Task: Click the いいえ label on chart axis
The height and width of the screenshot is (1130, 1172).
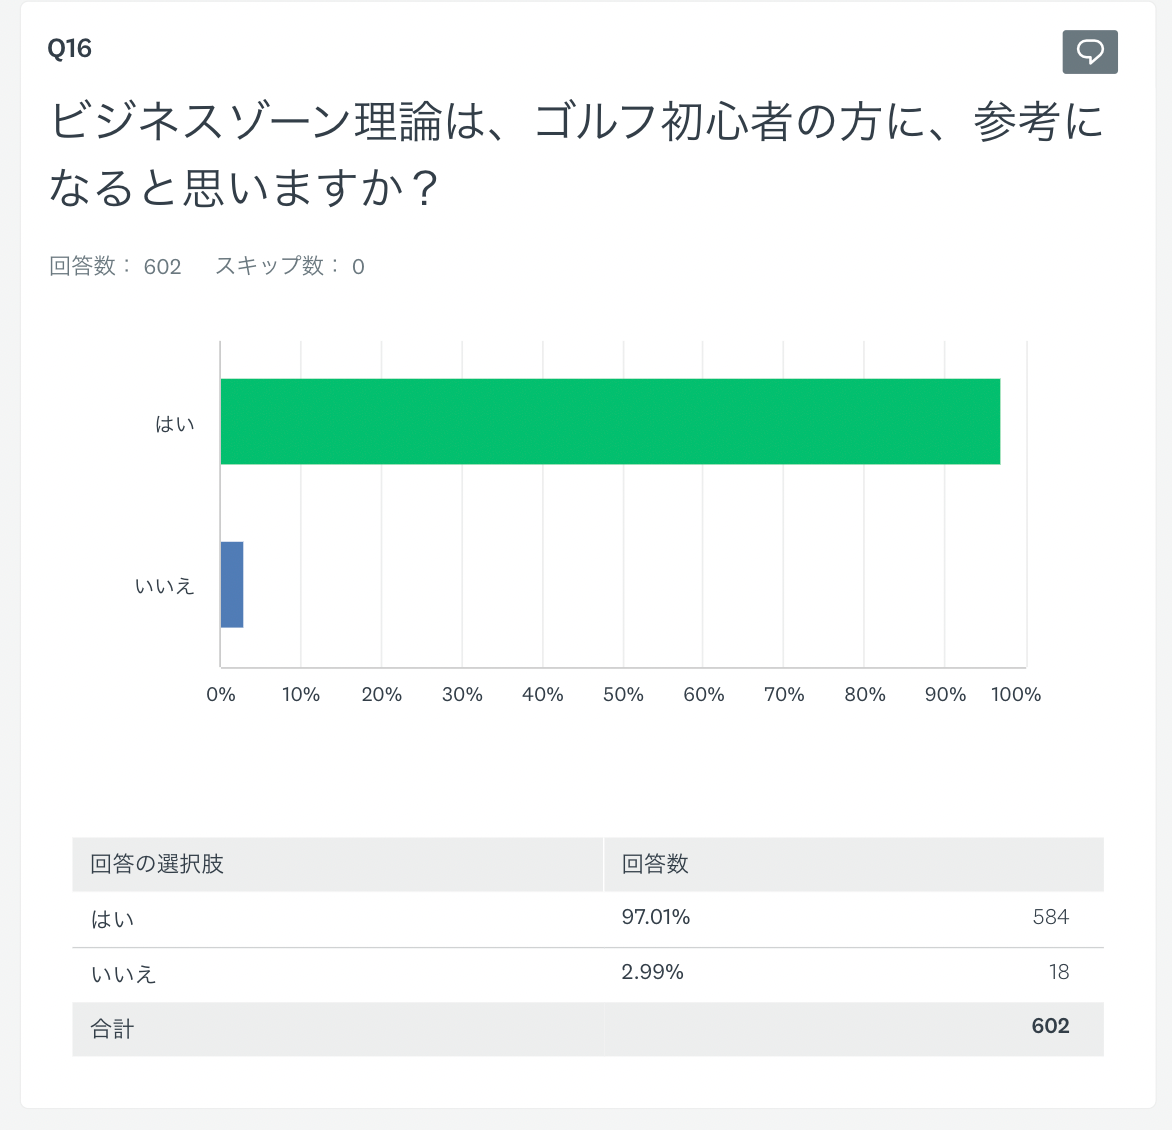Action: (x=164, y=586)
